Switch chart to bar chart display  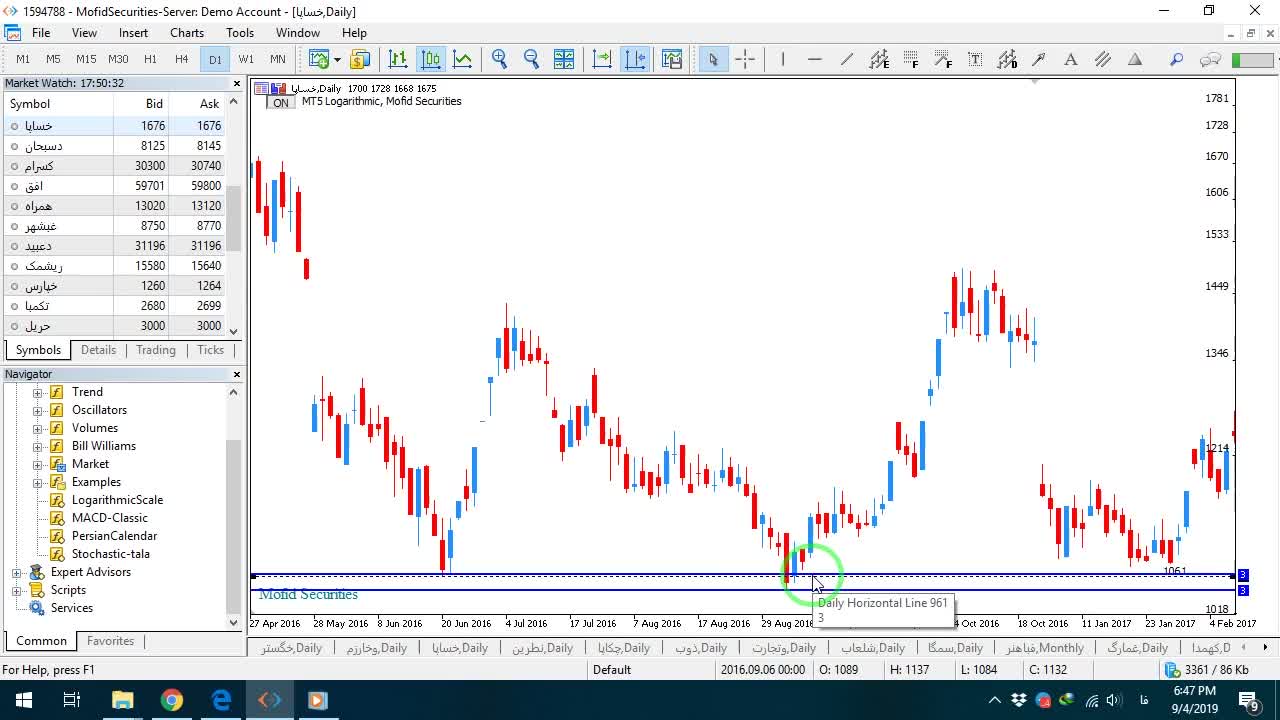point(398,59)
